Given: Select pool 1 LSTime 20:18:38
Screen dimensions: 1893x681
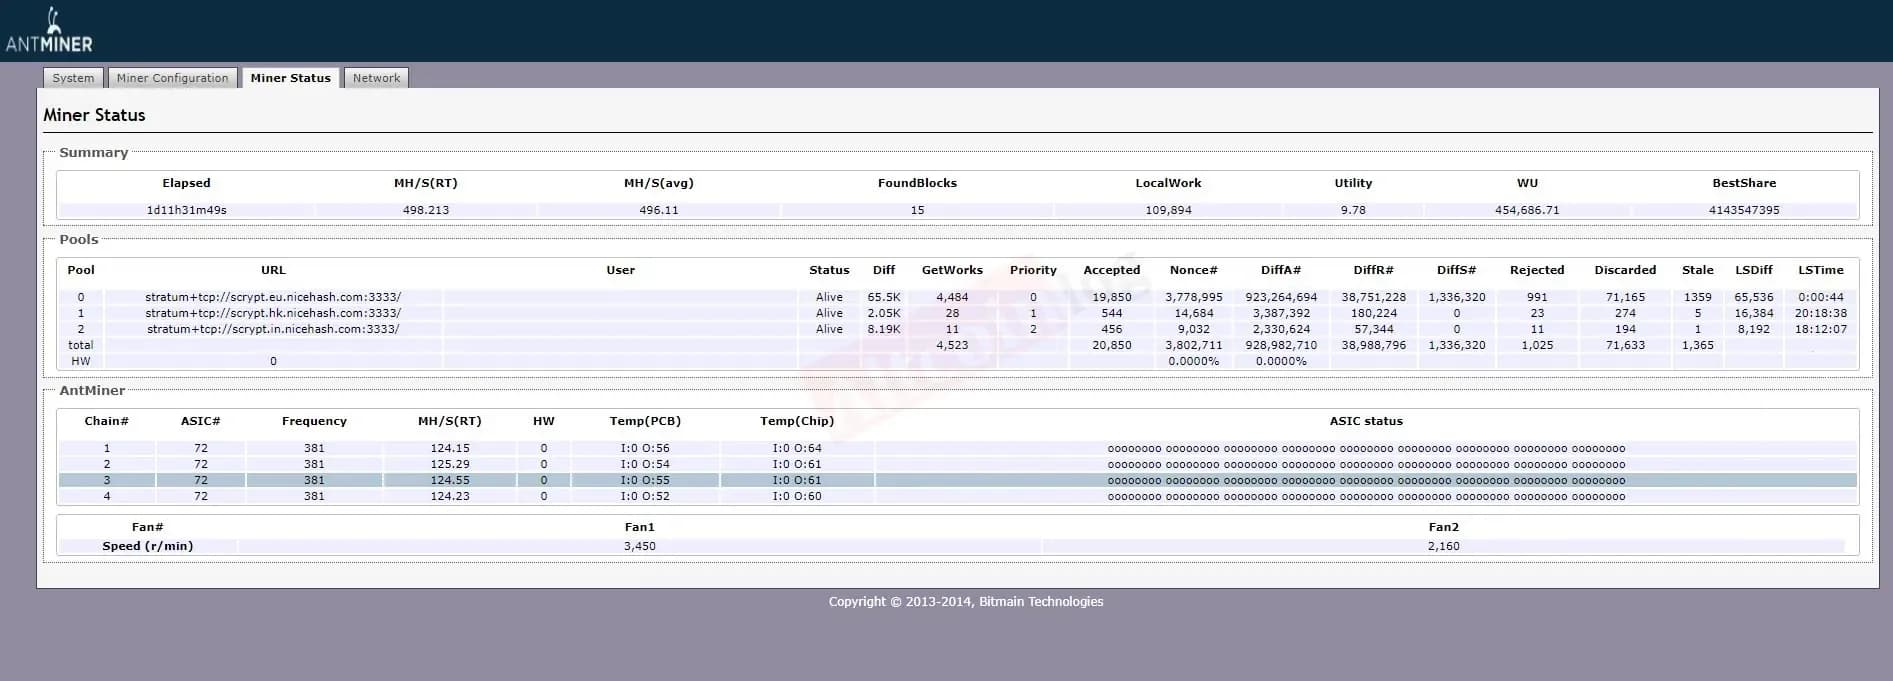Looking at the screenshot, I should (1821, 313).
